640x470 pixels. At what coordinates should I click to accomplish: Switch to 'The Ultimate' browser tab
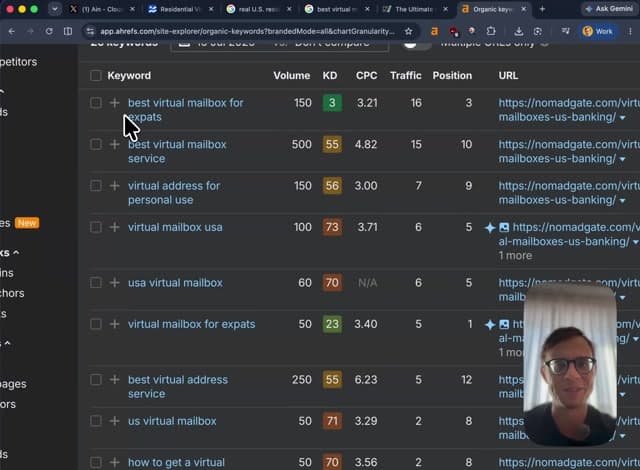(x=415, y=9)
